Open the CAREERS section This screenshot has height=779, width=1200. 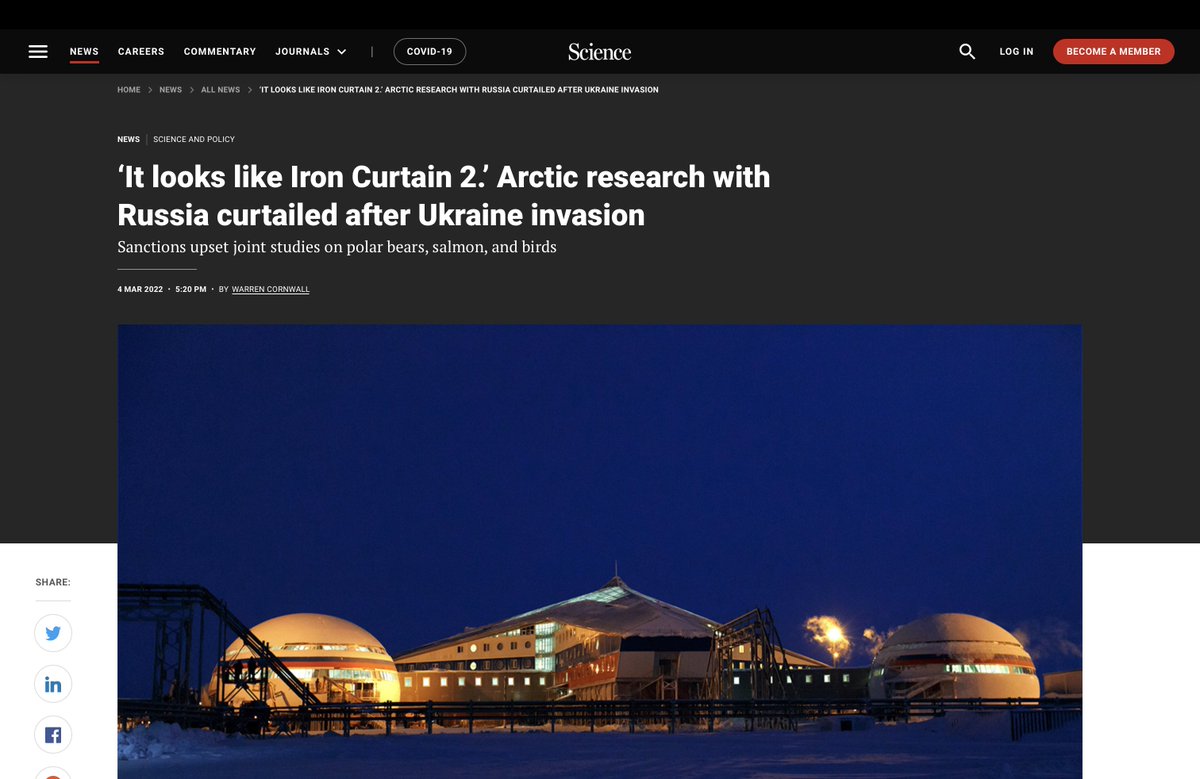(140, 51)
